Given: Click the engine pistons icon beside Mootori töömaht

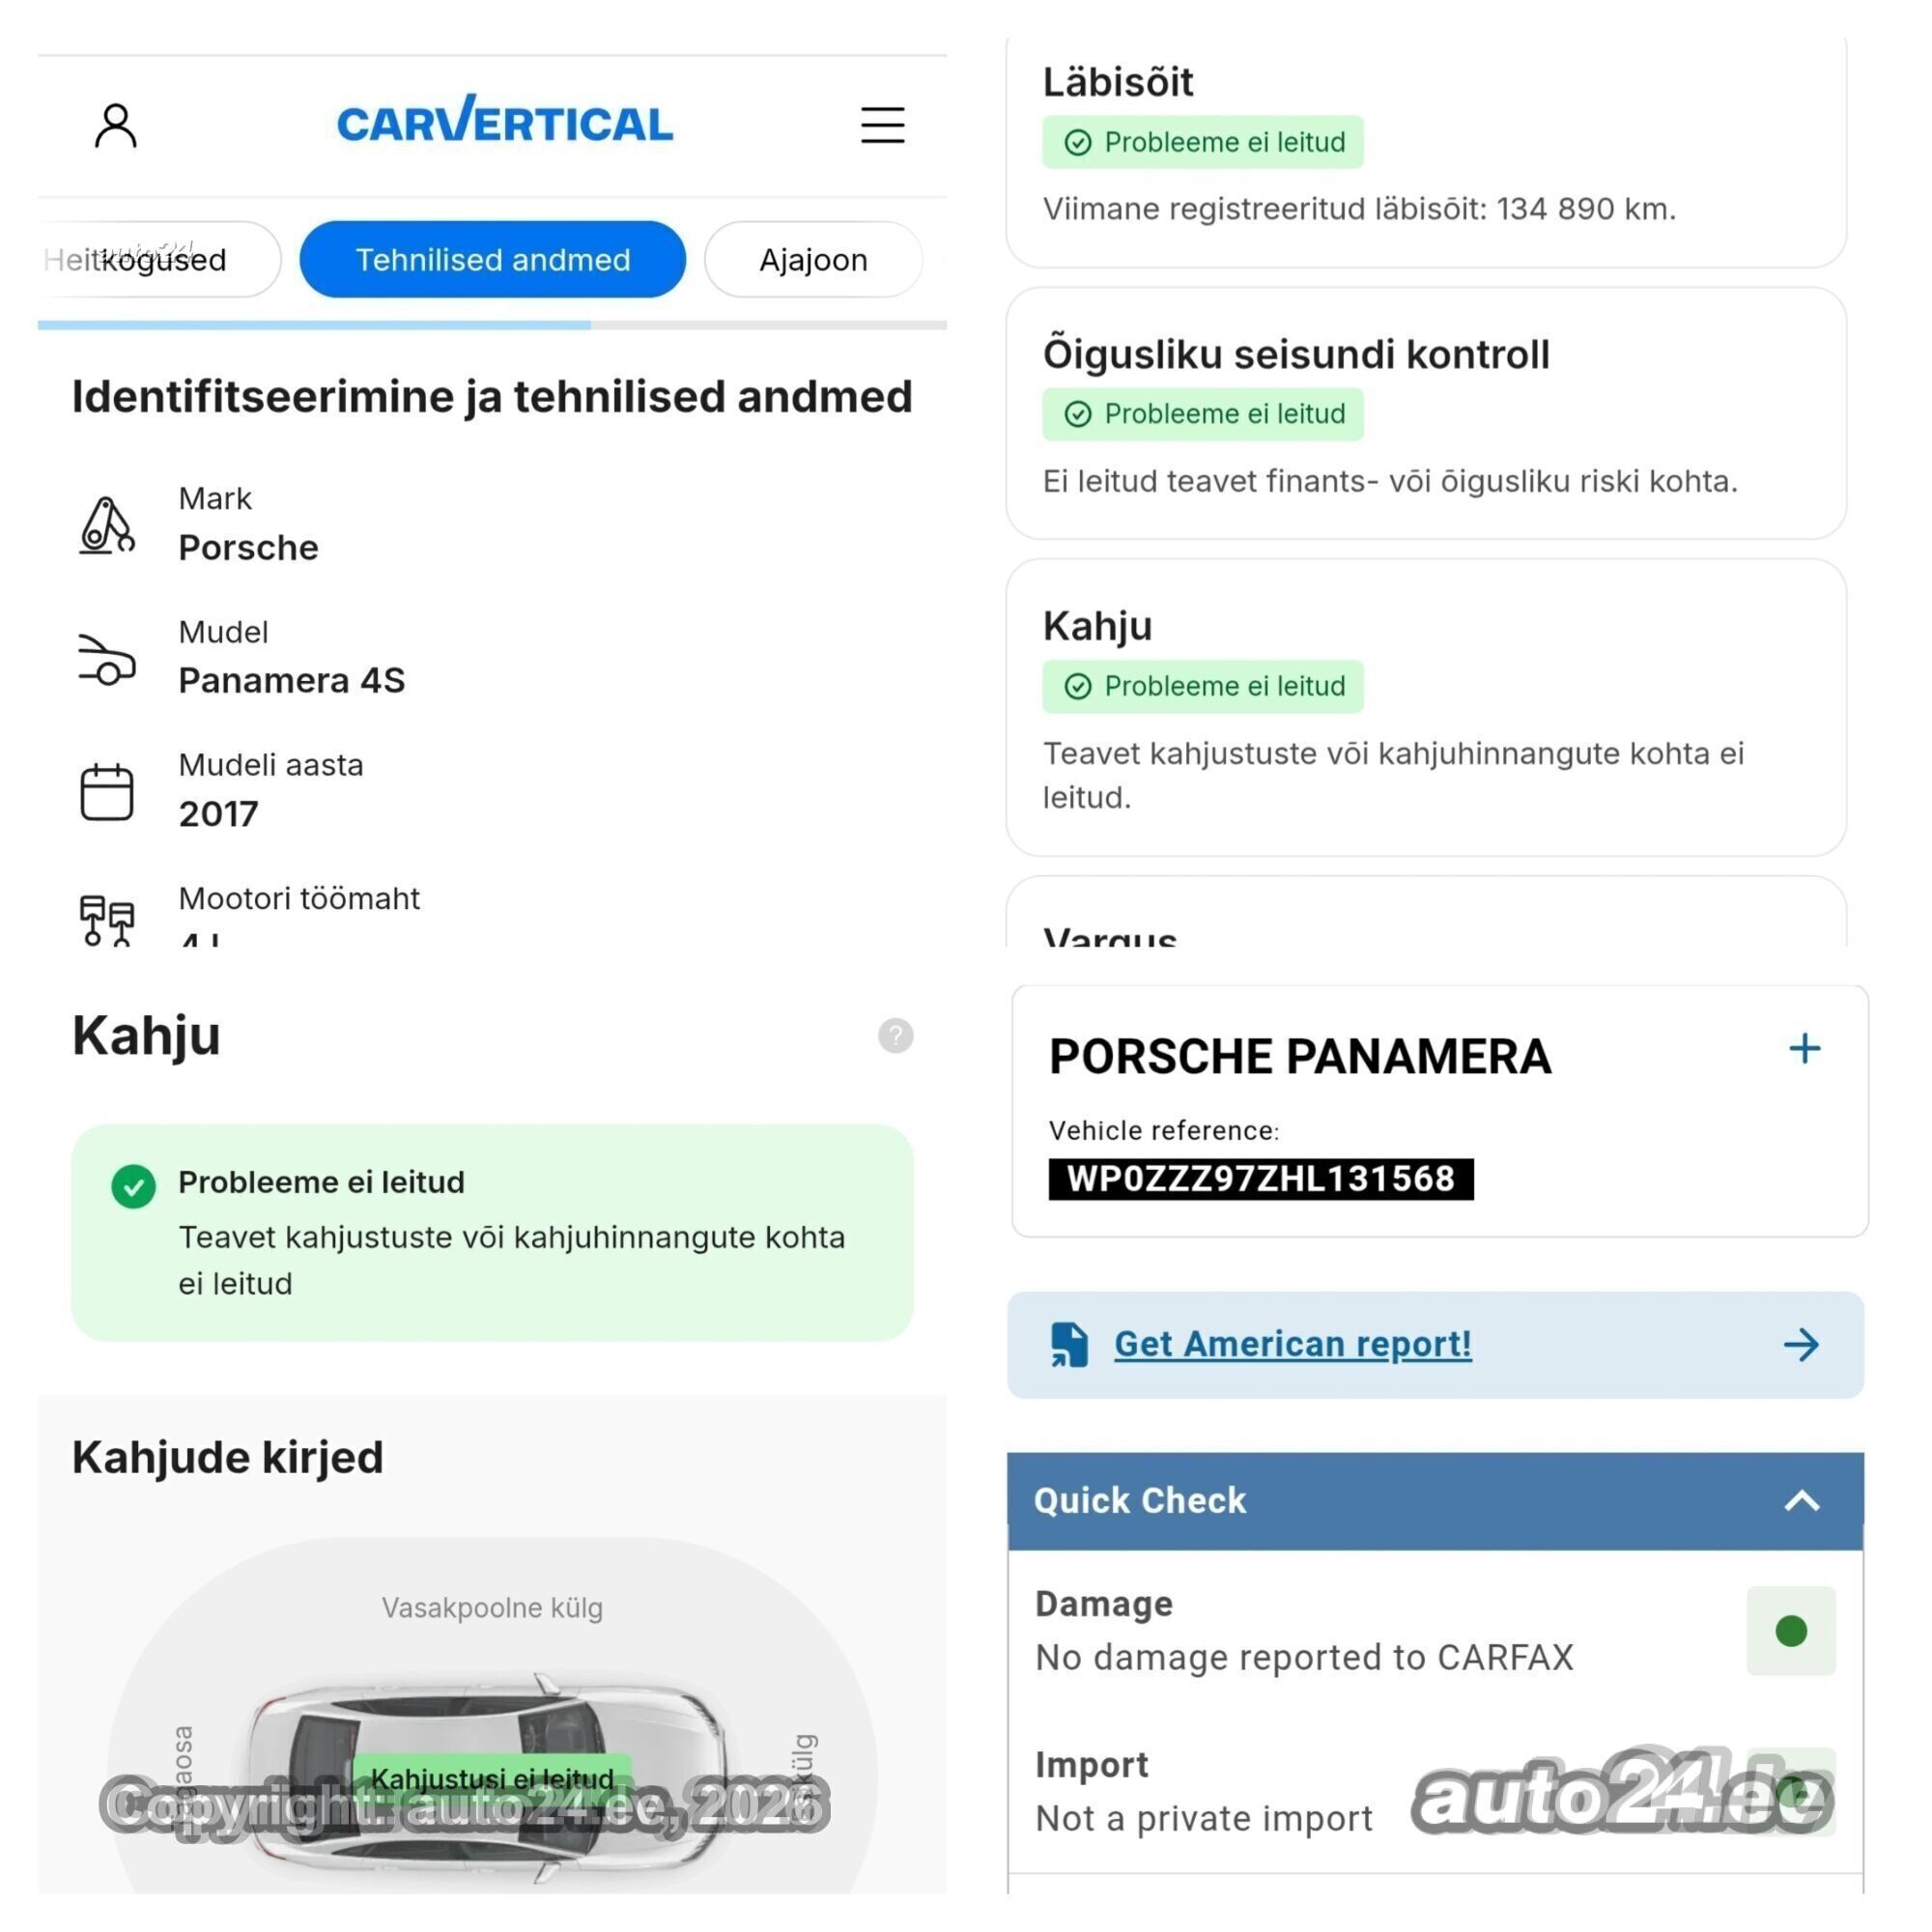Looking at the screenshot, I should point(106,919).
